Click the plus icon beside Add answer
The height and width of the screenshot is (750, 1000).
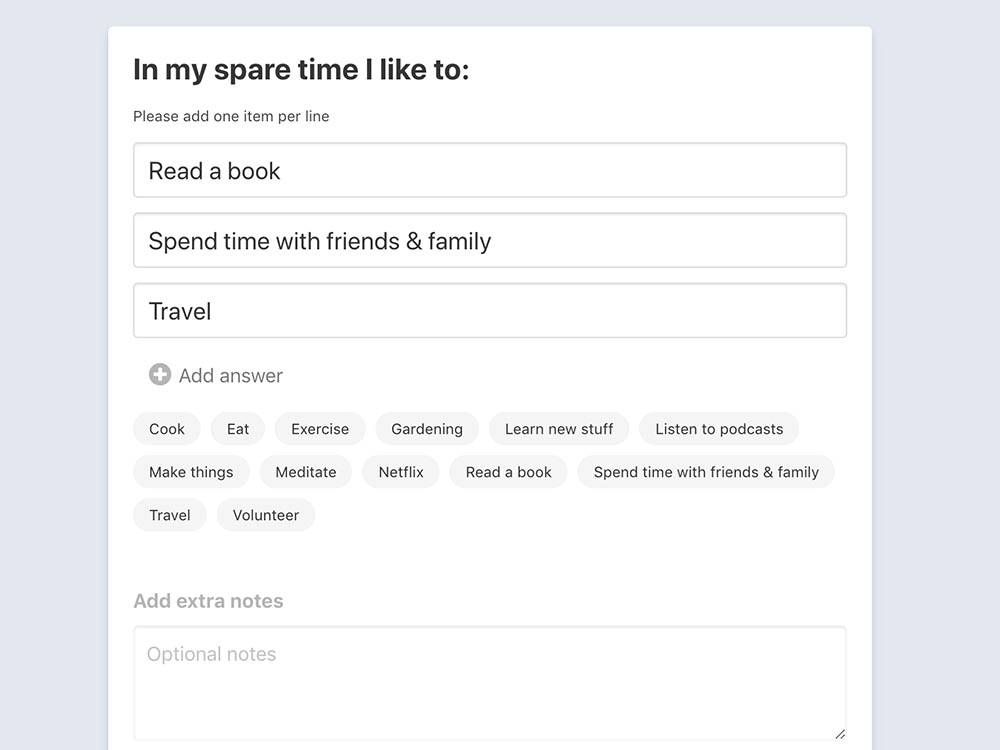click(160, 375)
